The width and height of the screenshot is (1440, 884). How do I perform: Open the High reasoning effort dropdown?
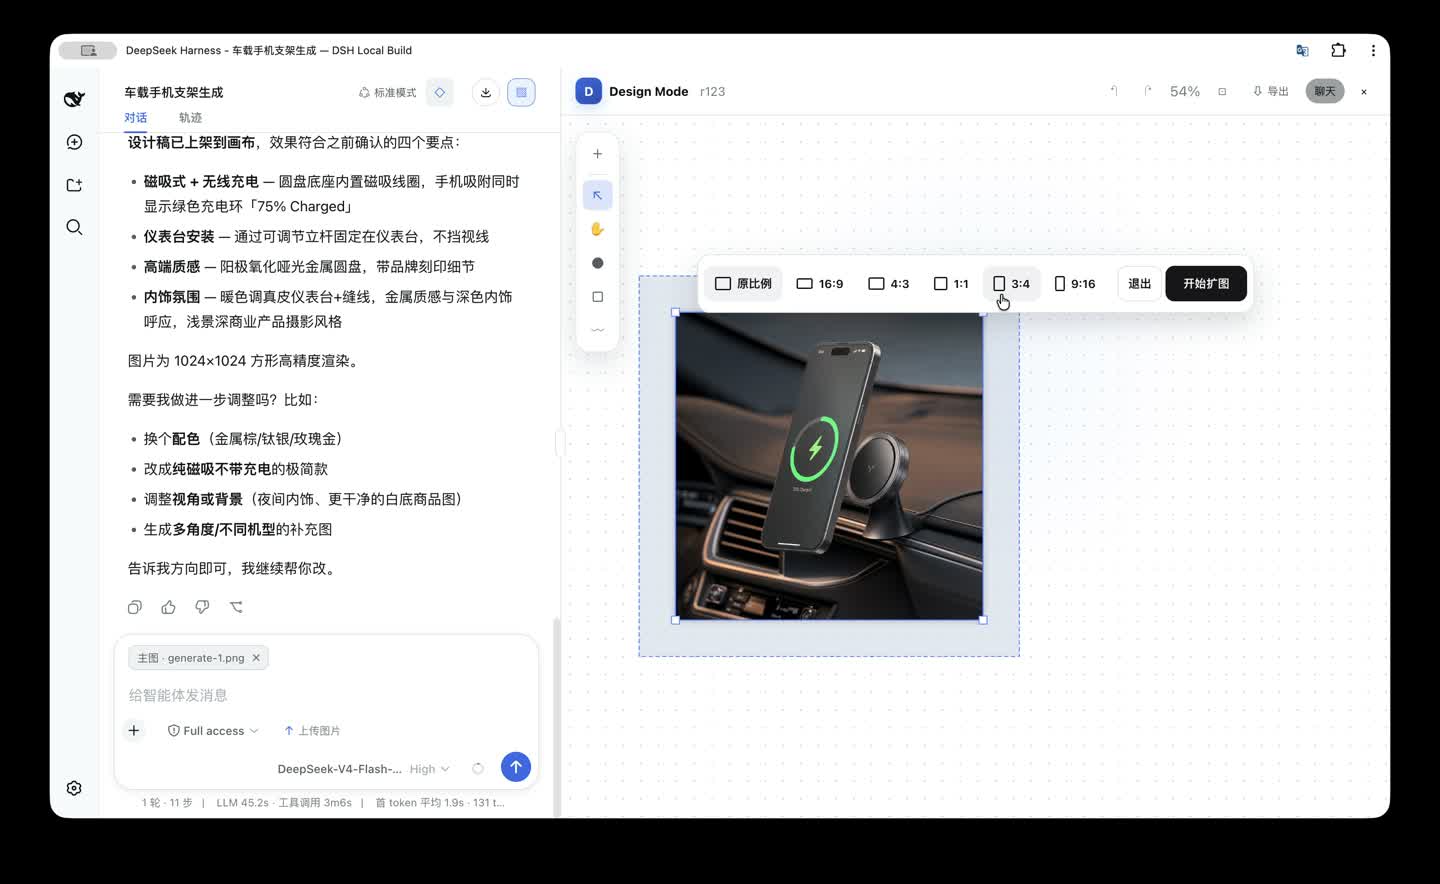point(430,769)
